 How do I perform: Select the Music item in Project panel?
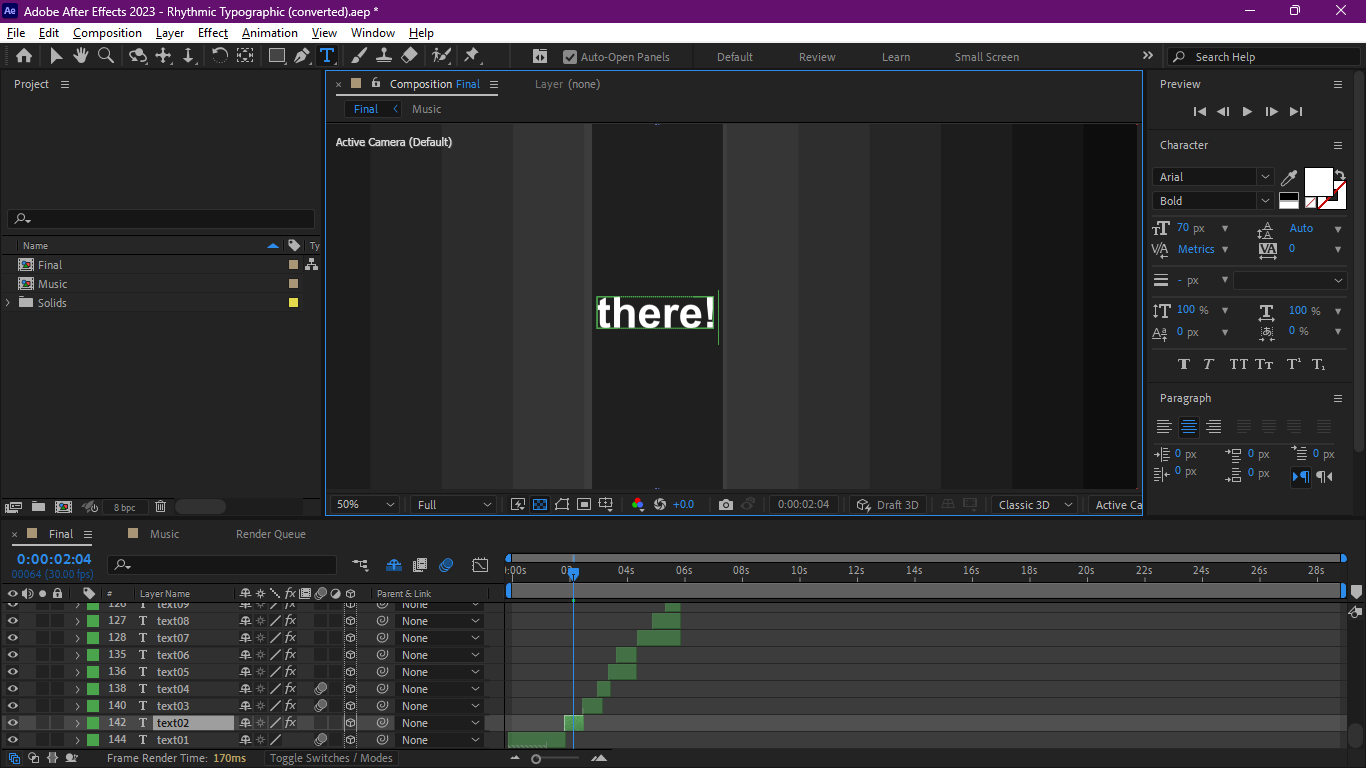pos(53,284)
